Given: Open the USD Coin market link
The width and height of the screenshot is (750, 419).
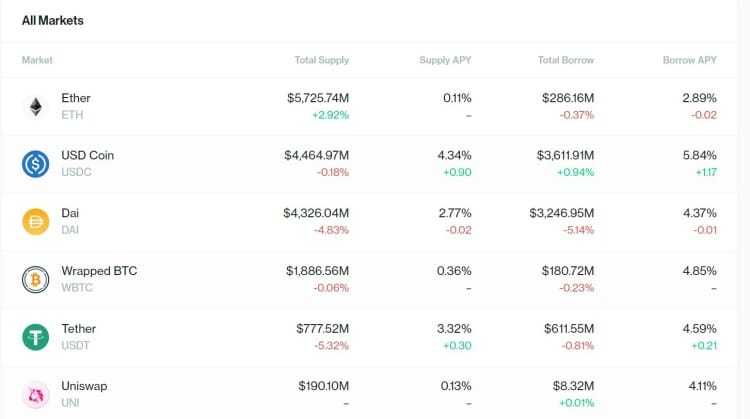Looking at the screenshot, I should click(x=85, y=156).
